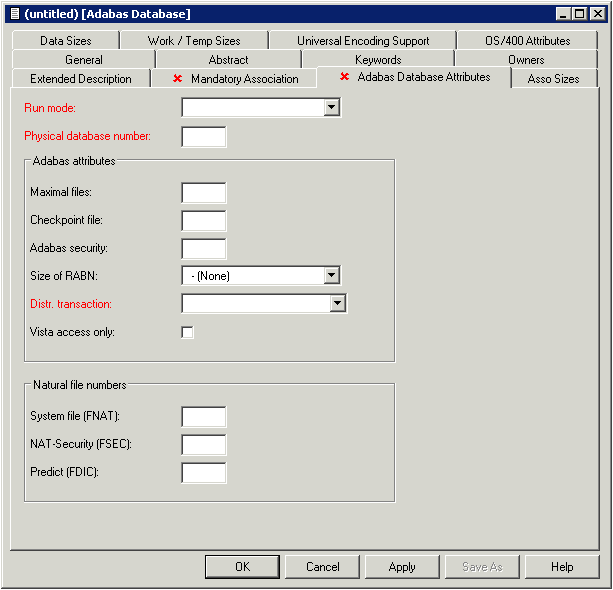Switch to the Keywords tab
Screen dimensions: 613x590
pos(378,60)
